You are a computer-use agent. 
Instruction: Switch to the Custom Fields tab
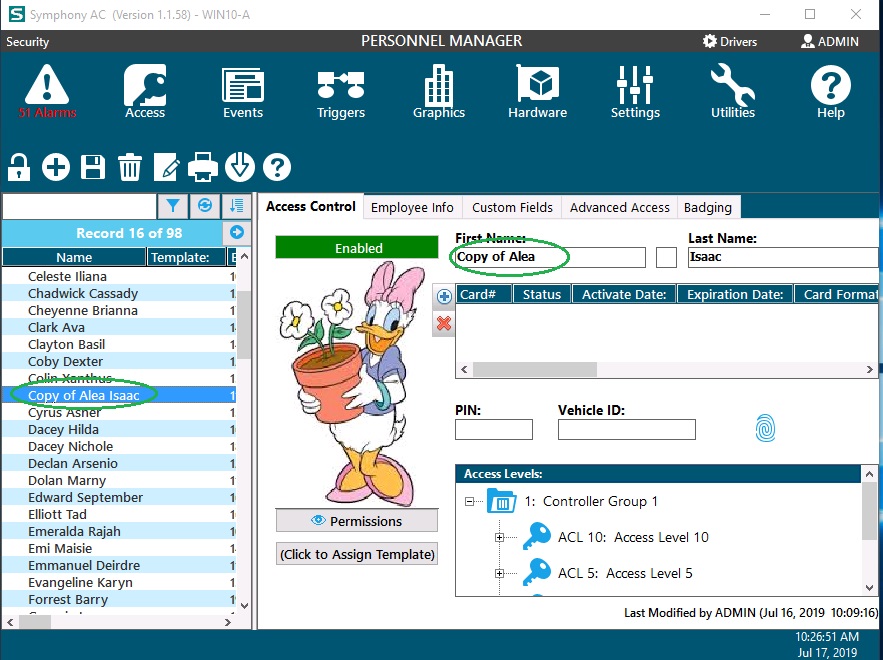pos(512,207)
